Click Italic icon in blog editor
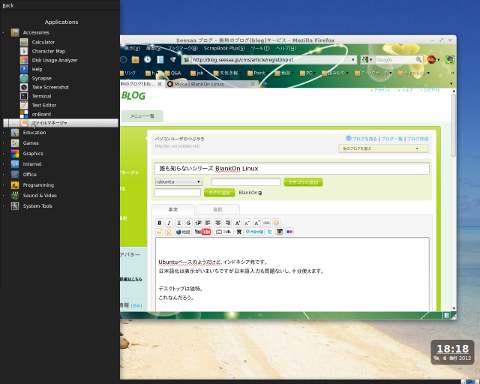The image size is (480, 384). (169, 223)
